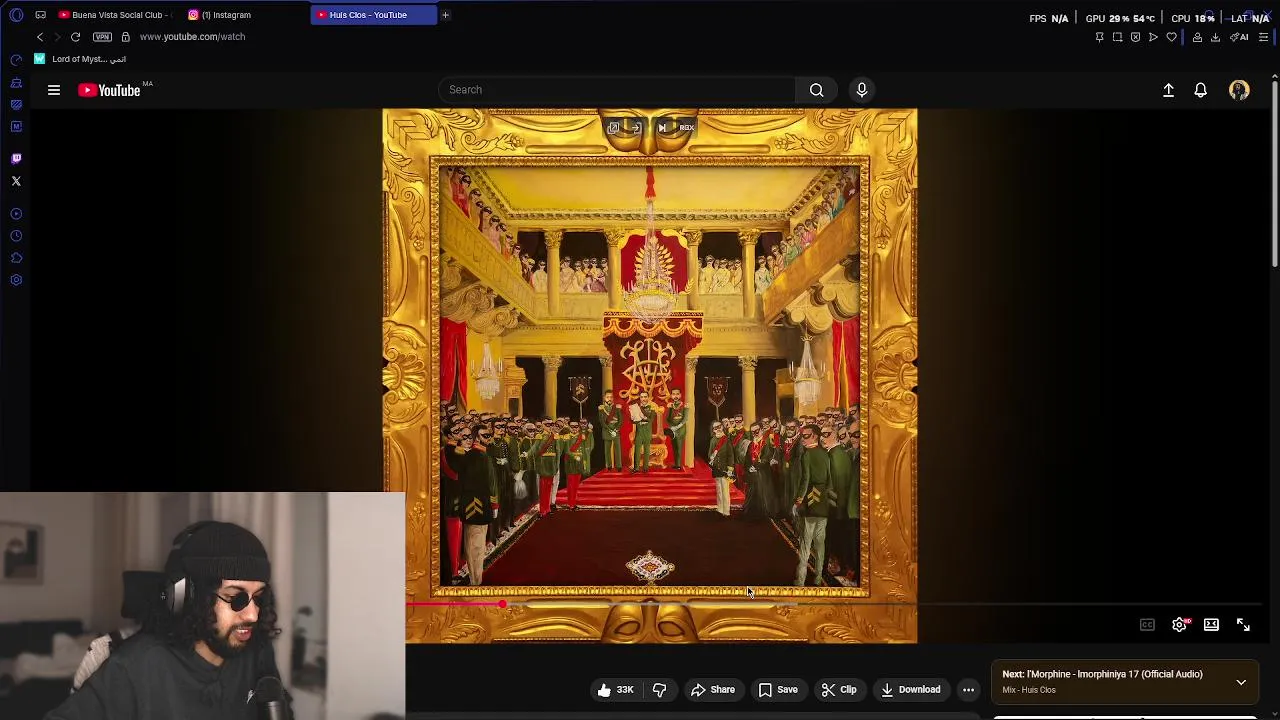The height and width of the screenshot is (720, 1280).
Task: Open a new browser tab
Action: tap(445, 15)
